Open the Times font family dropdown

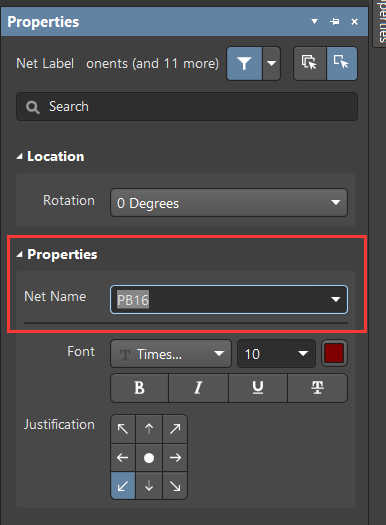(171, 354)
